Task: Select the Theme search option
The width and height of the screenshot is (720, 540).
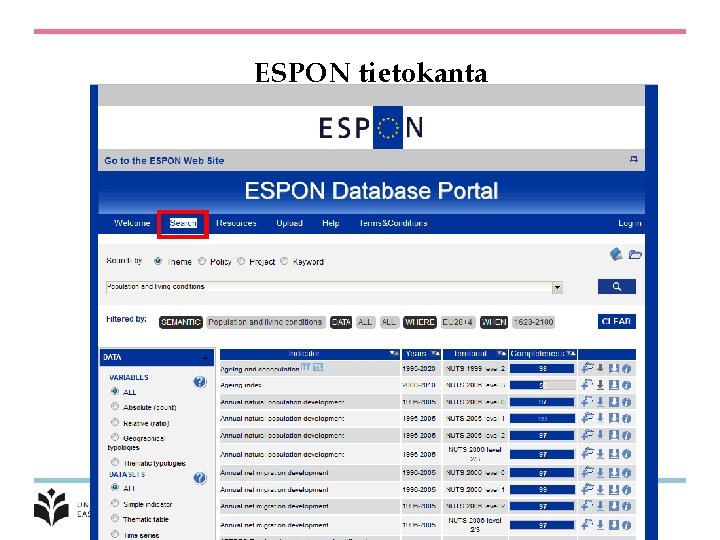Action: pos(158,261)
